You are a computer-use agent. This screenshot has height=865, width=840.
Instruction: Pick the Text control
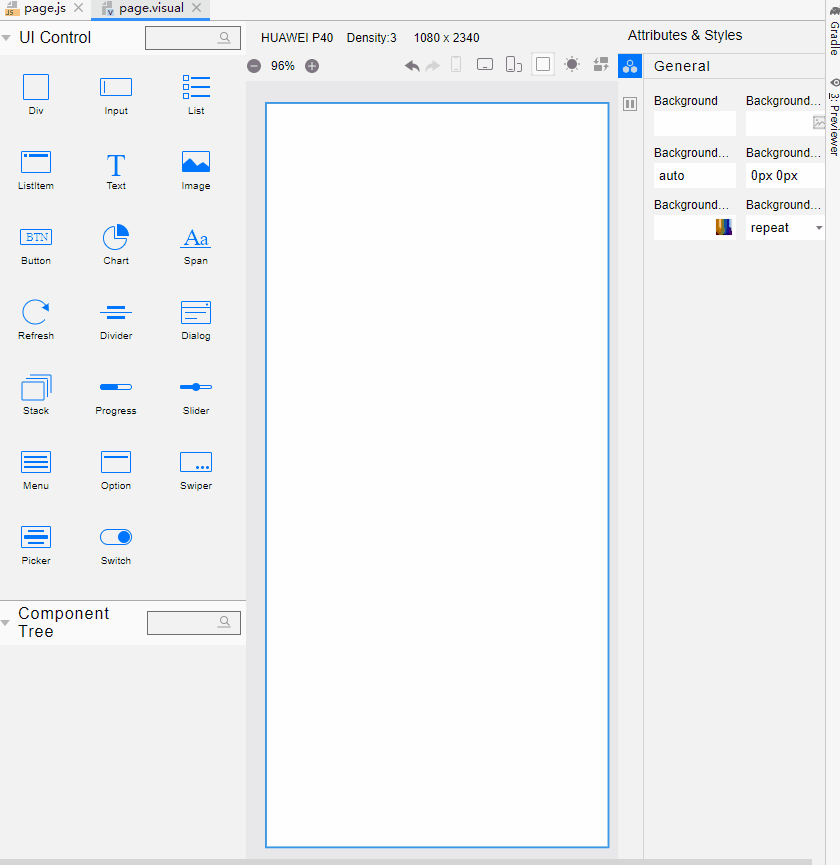pos(116,170)
